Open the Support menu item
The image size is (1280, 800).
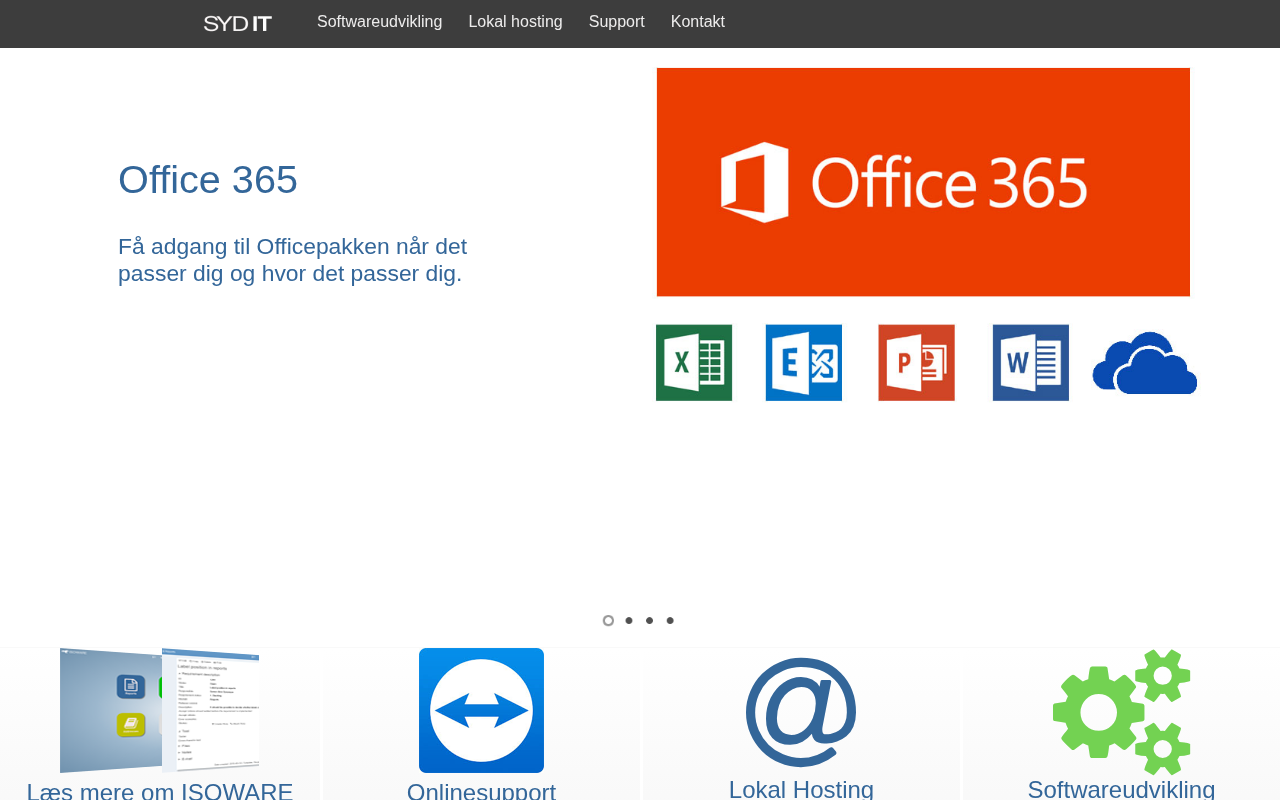pos(617,22)
